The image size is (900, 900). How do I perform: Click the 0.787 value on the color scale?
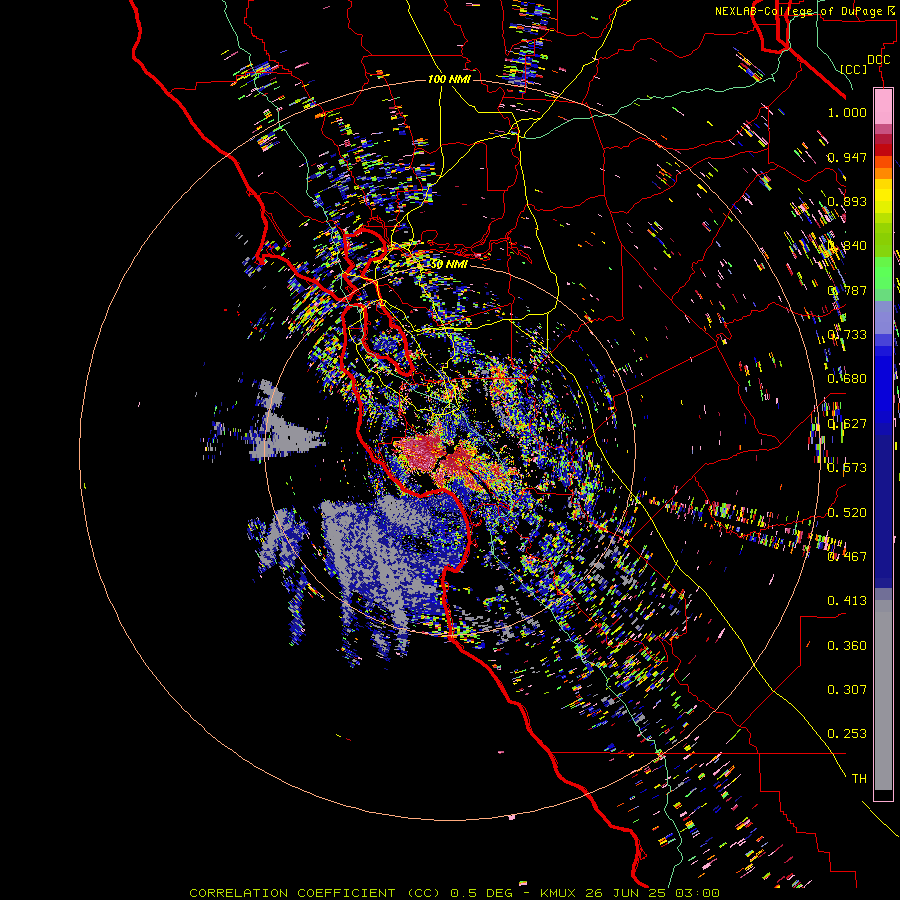pyautogui.click(x=847, y=290)
